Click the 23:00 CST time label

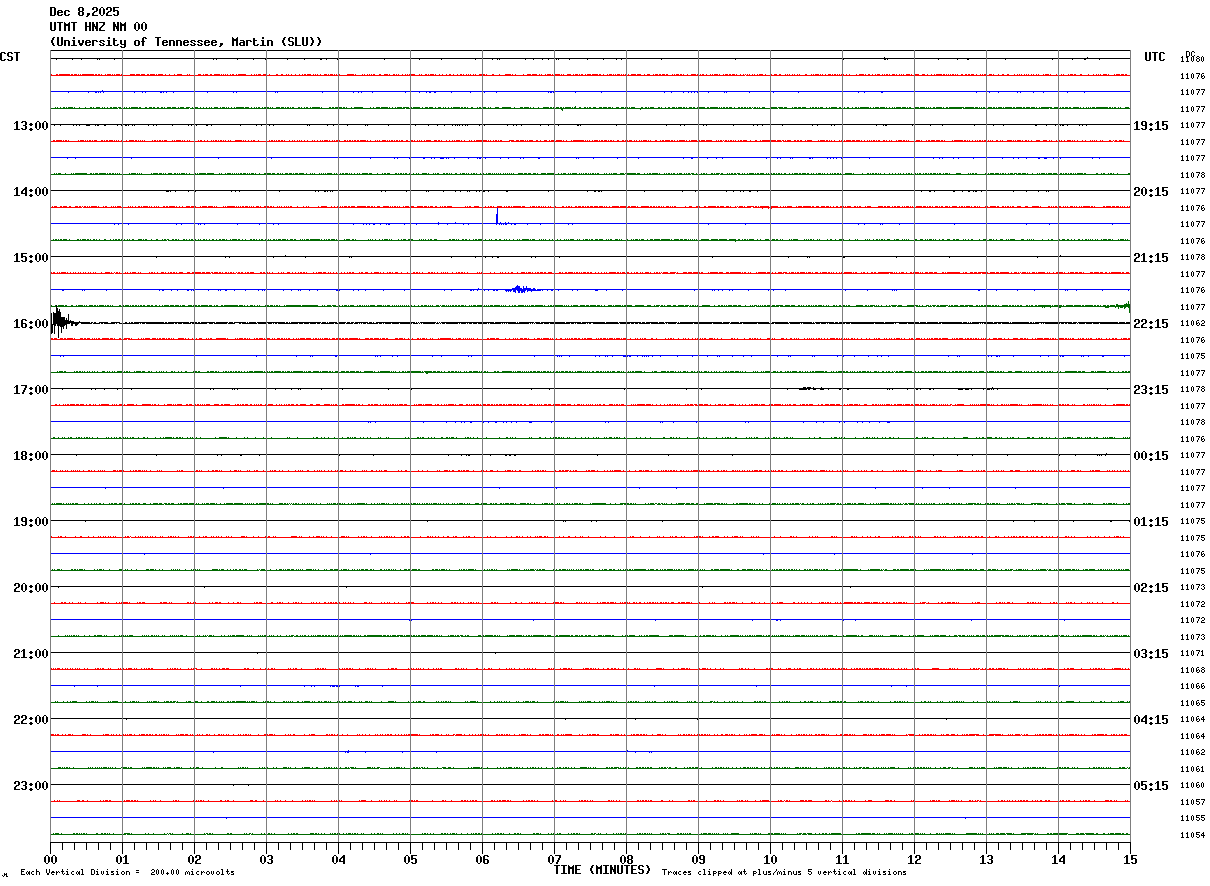31,786
